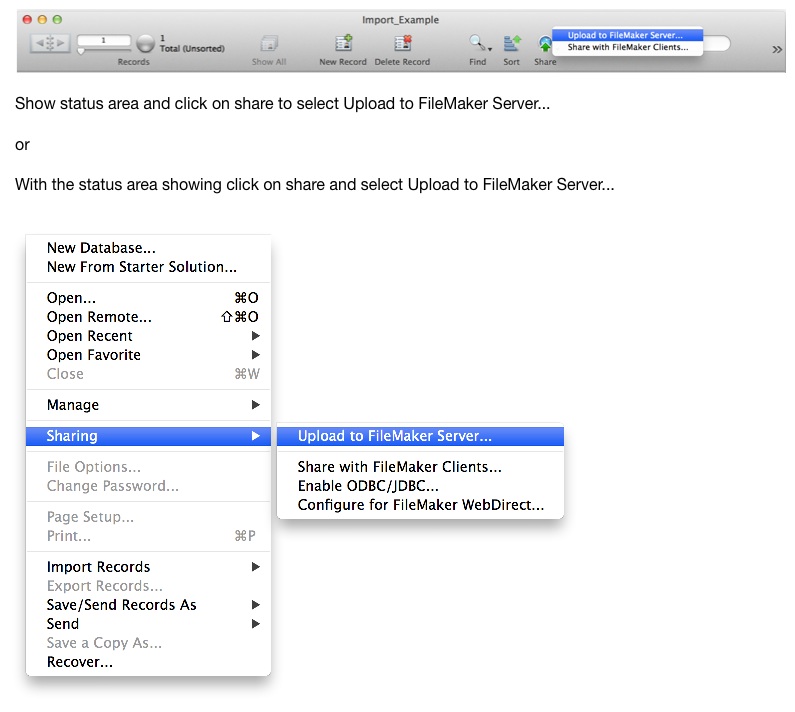Click the round pie indicator beside record count
The image size is (795, 712).
coord(145,44)
